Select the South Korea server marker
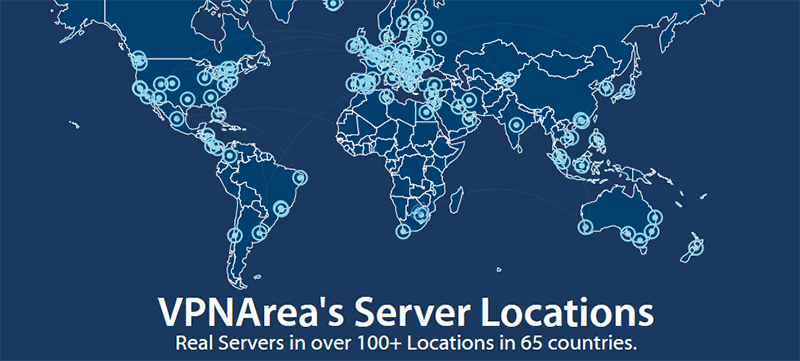 pos(606,88)
